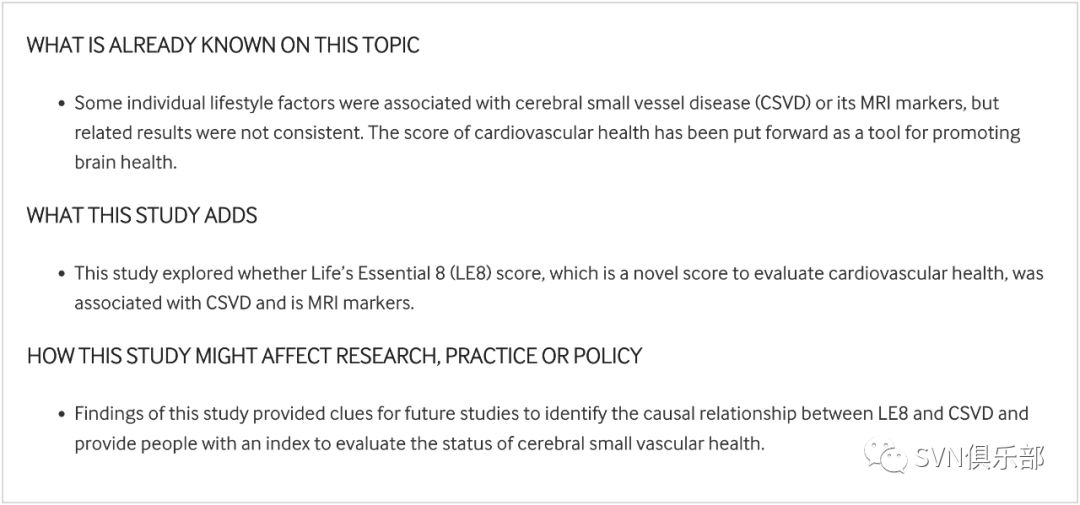Click heading HOW THIS STUDY MIGHT AFFECT RESEARCH
This screenshot has height=505, width=1080.
(x=335, y=355)
